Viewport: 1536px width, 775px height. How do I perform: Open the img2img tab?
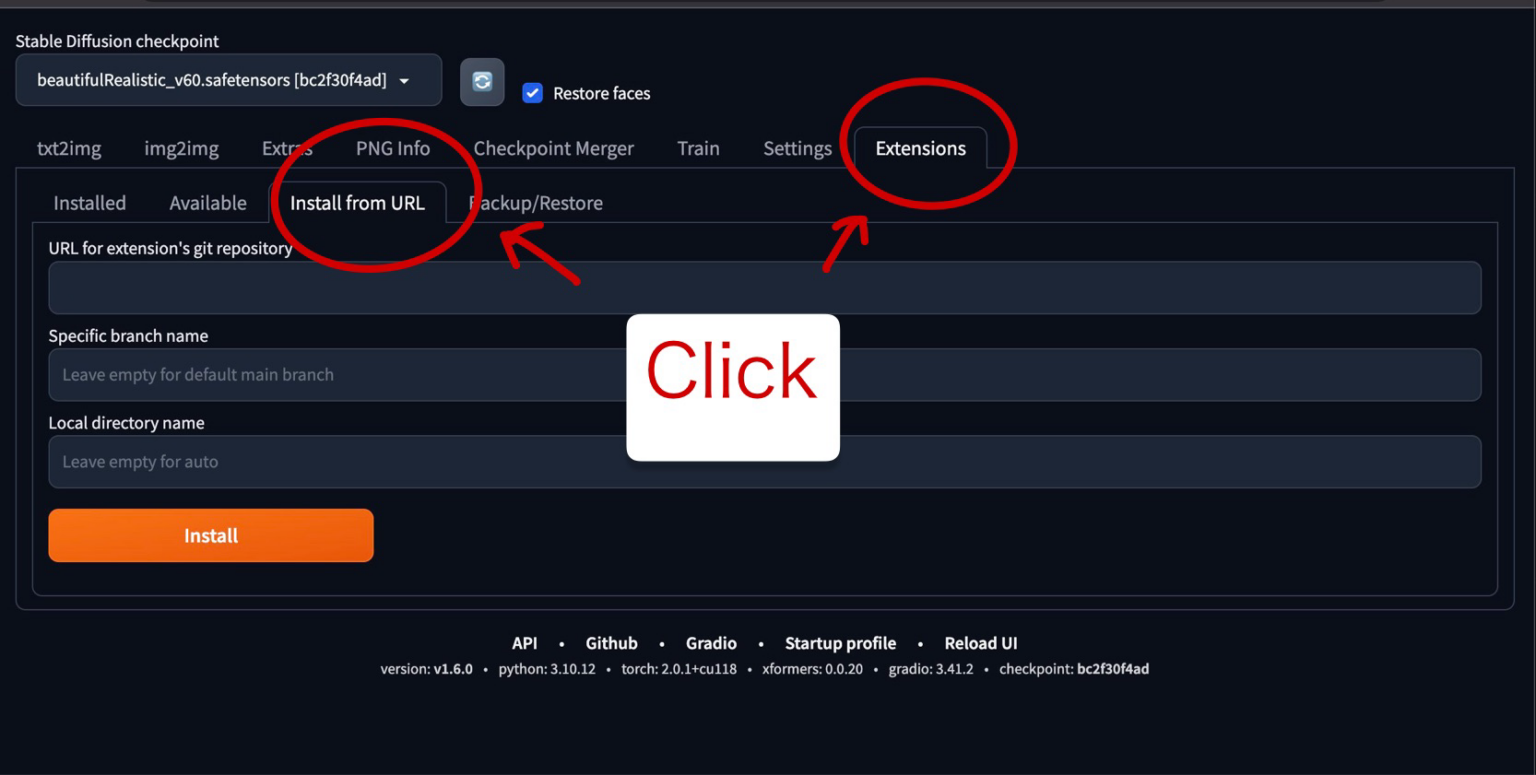point(181,148)
